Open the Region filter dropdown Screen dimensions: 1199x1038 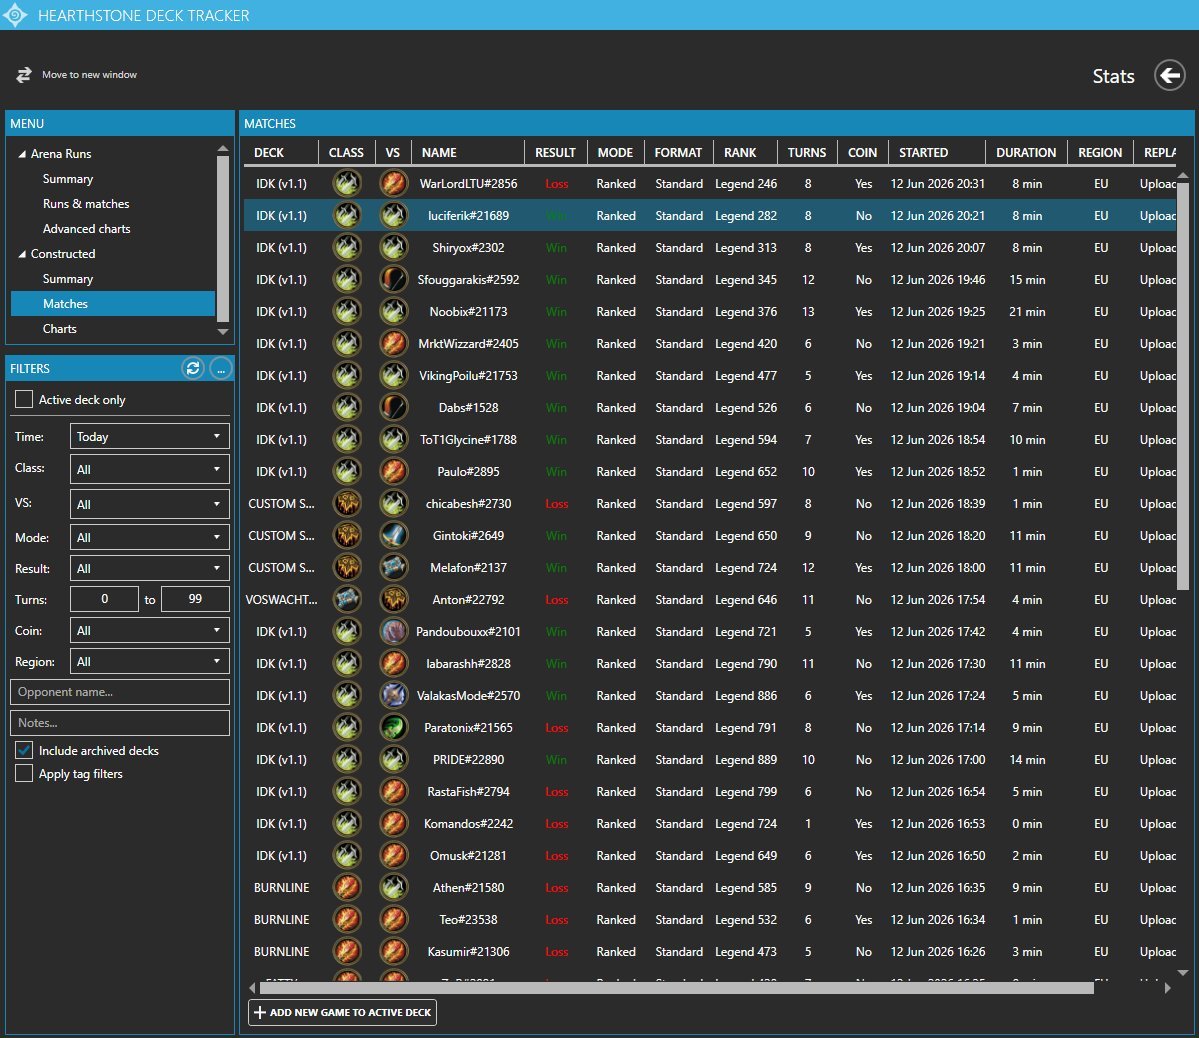[x=149, y=661]
